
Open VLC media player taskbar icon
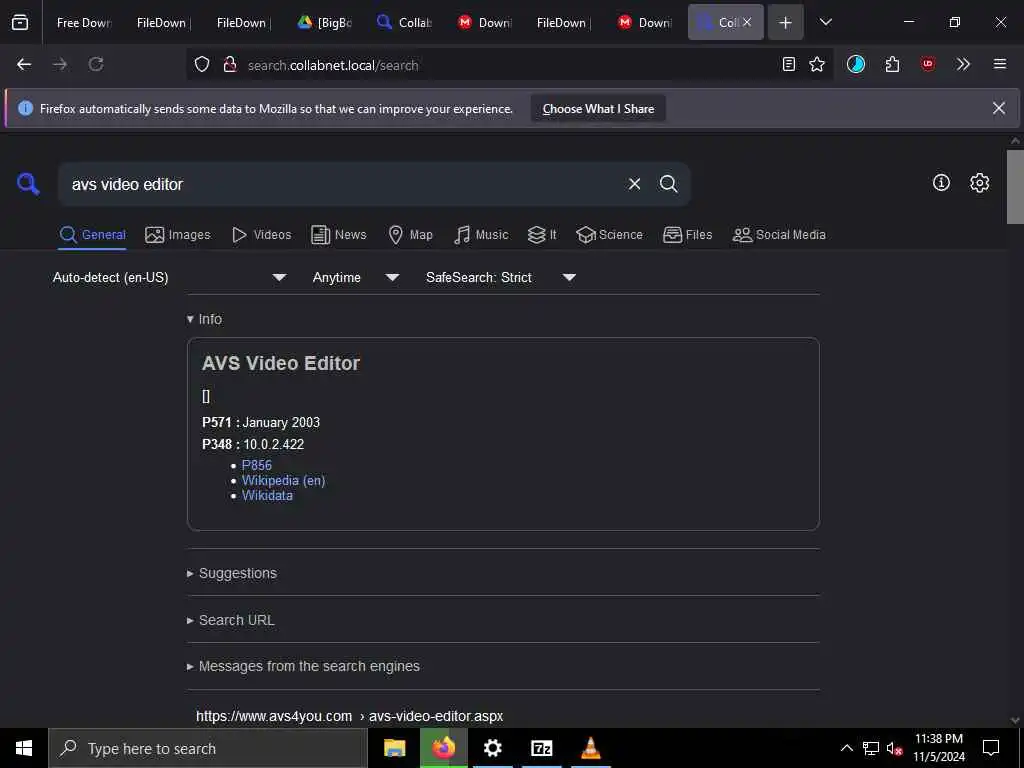[590, 748]
